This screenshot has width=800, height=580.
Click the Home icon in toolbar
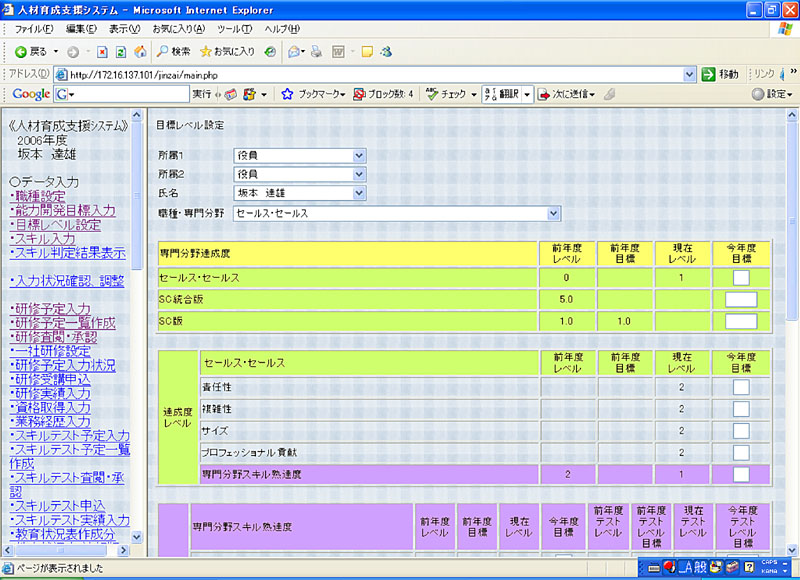(139, 51)
